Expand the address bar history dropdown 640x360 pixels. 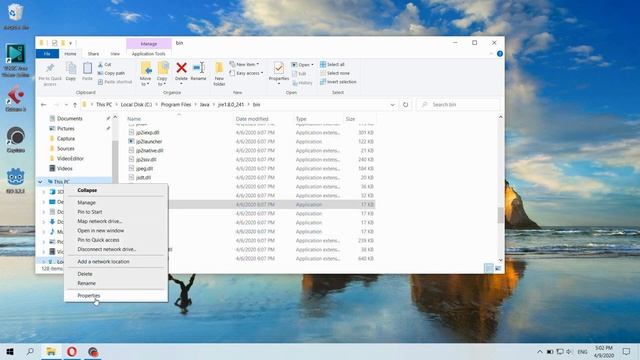[392, 105]
